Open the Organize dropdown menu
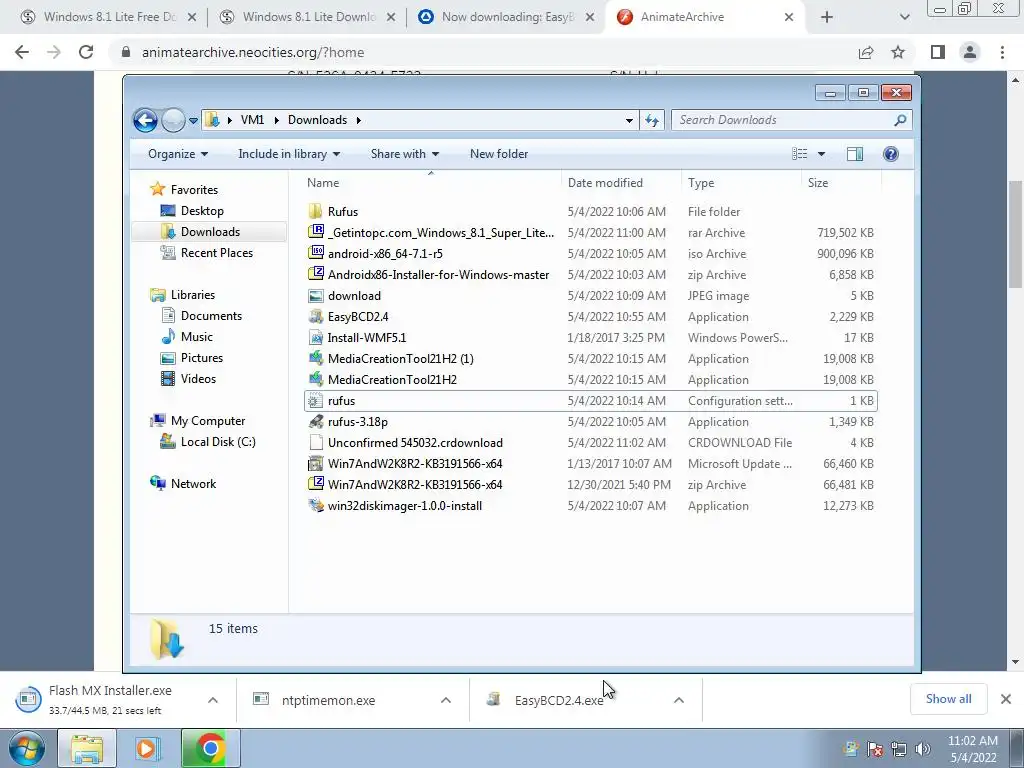Viewport: 1024px width, 768px height. click(178, 154)
